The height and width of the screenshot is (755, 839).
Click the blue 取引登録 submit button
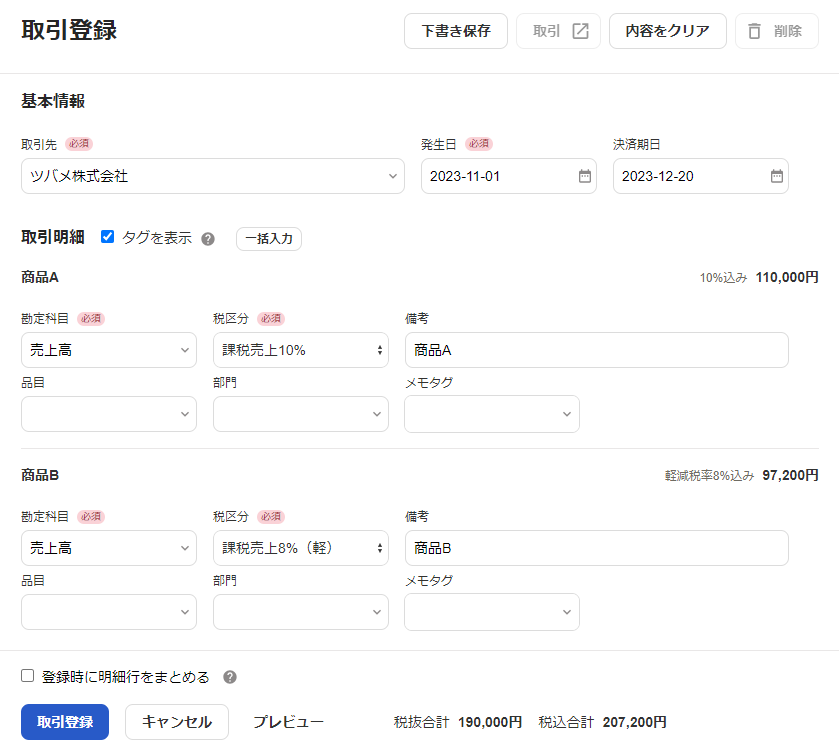(x=65, y=722)
